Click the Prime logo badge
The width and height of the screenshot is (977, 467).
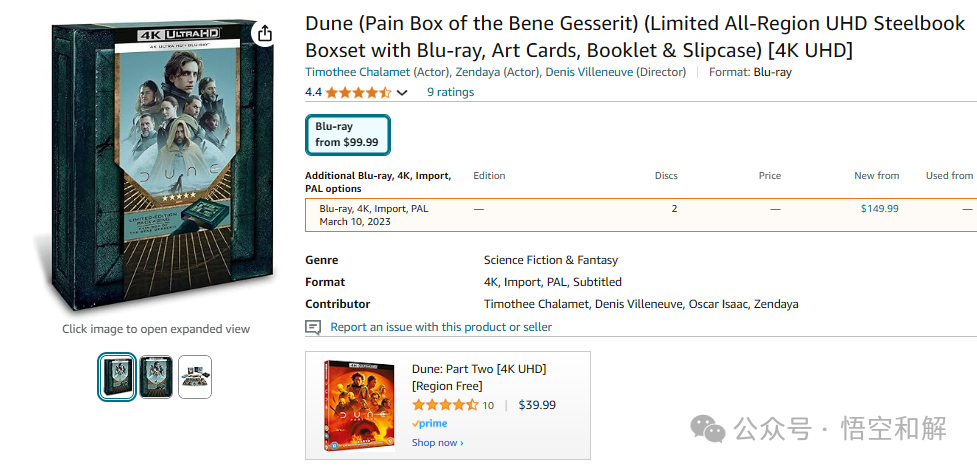pos(430,424)
